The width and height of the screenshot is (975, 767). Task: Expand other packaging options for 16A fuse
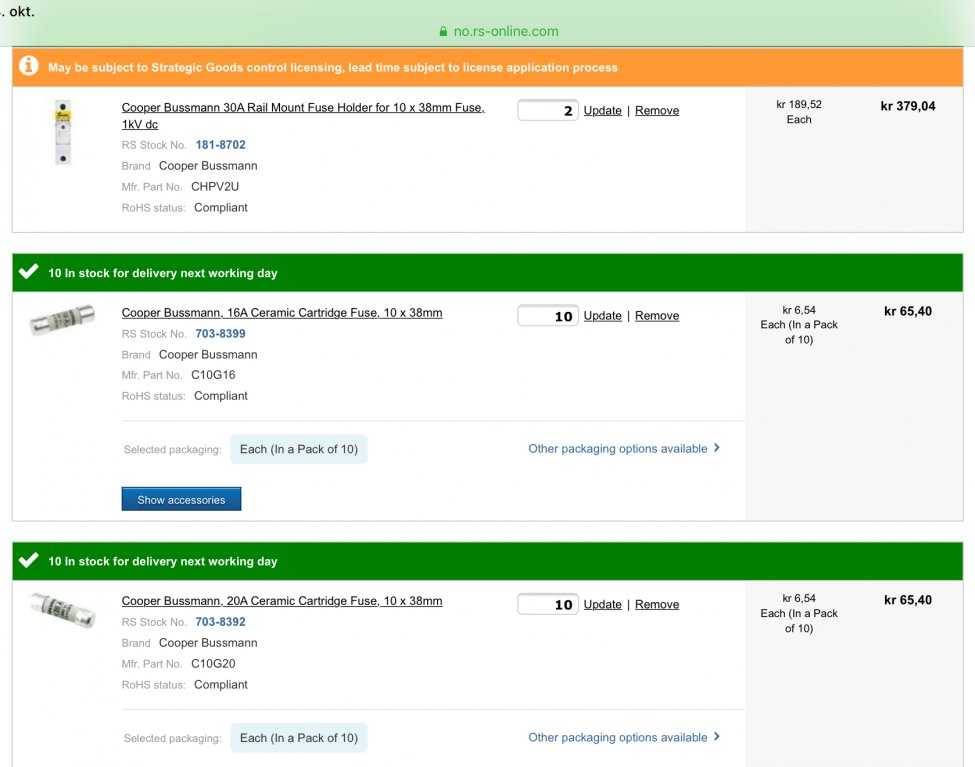(x=624, y=449)
